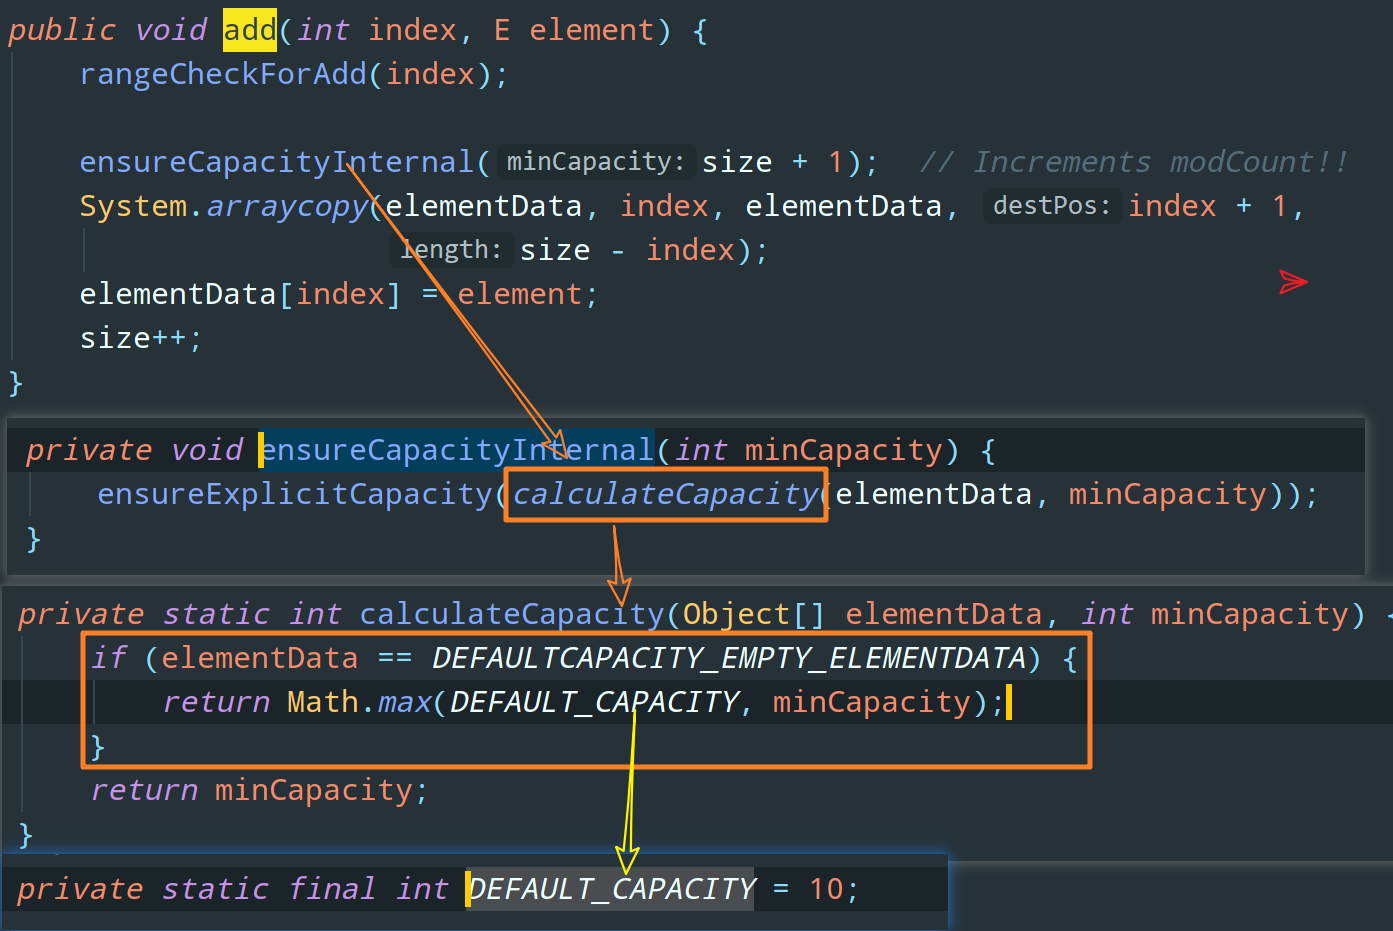Viewport: 1393px width, 931px height.
Task: Click the Math class name
Action: (x=323, y=702)
